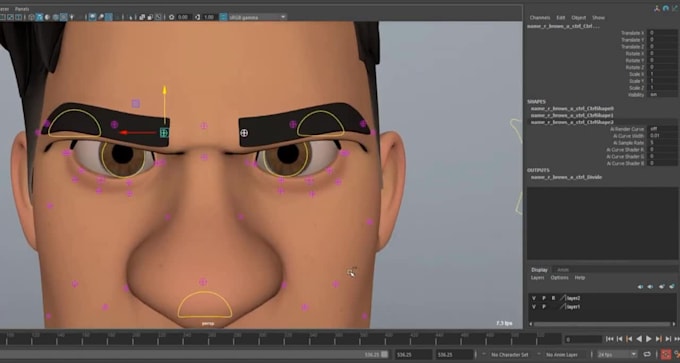680x363 pixels.
Task: Open the Panels menu in viewport
Action: [x=22, y=9]
